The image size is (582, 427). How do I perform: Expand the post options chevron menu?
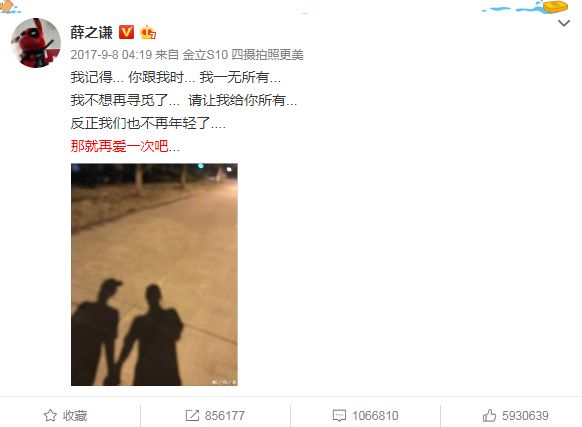(564, 23)
